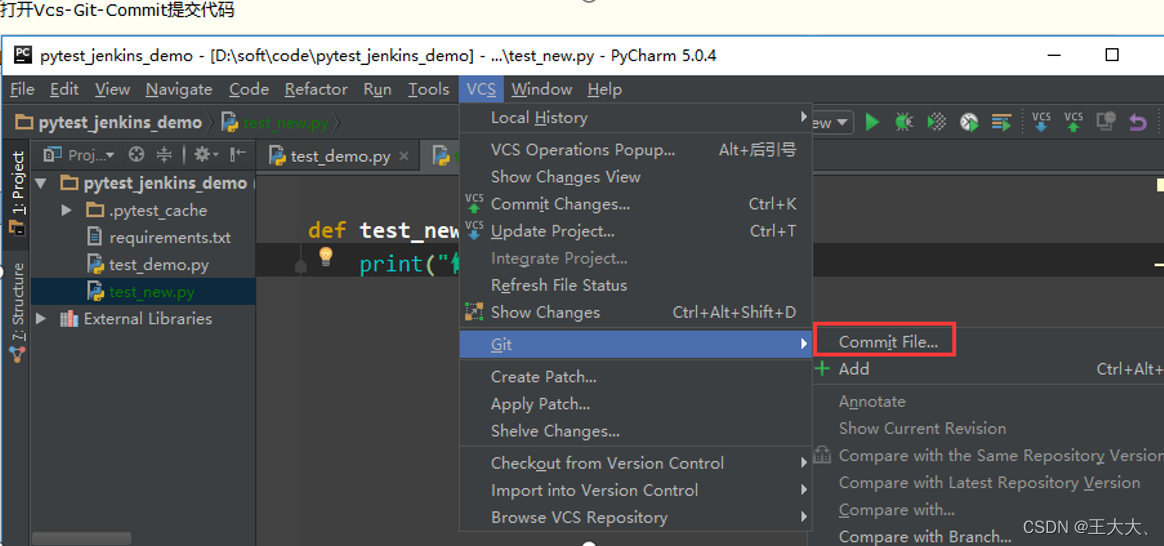Click the purple revert arrow icon
The image size is (1164, 546).
(1137, 122)
